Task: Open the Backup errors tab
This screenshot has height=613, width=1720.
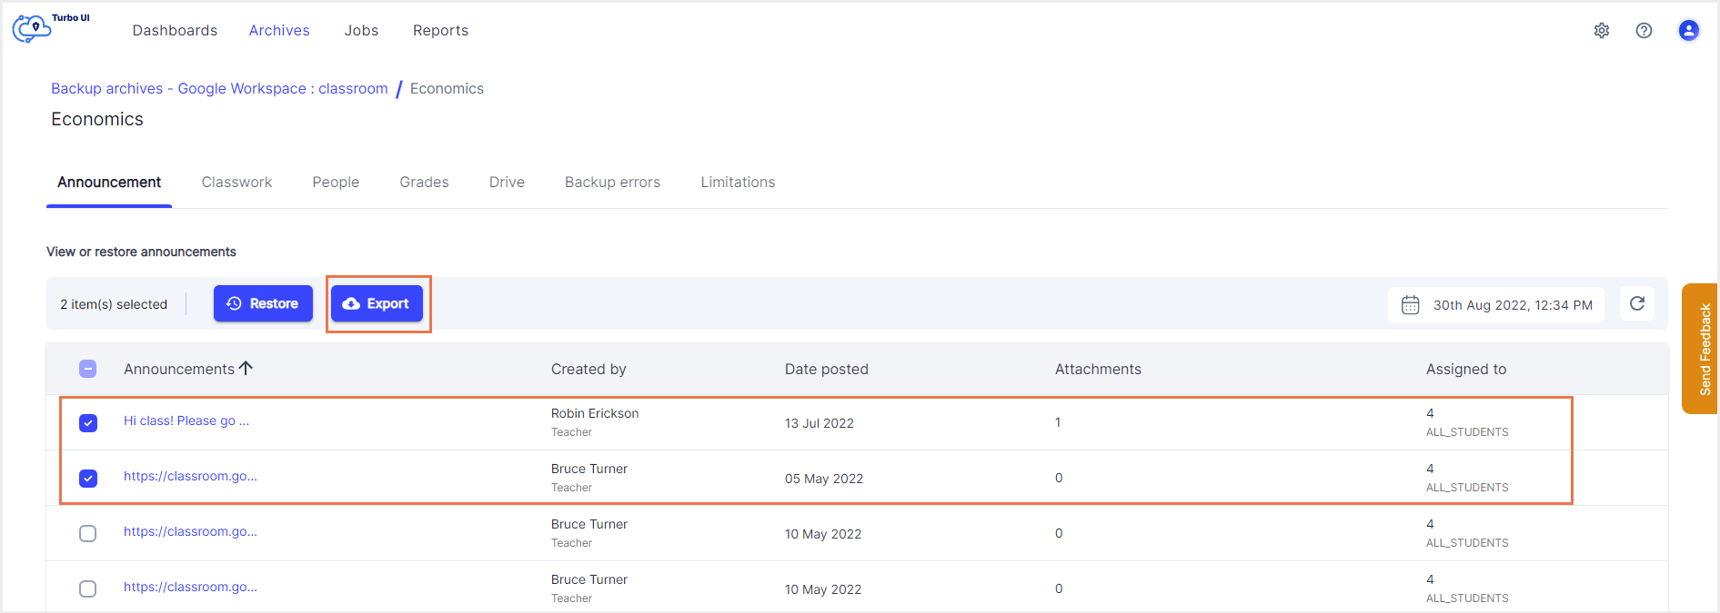Action: click(x=612, y=182)
